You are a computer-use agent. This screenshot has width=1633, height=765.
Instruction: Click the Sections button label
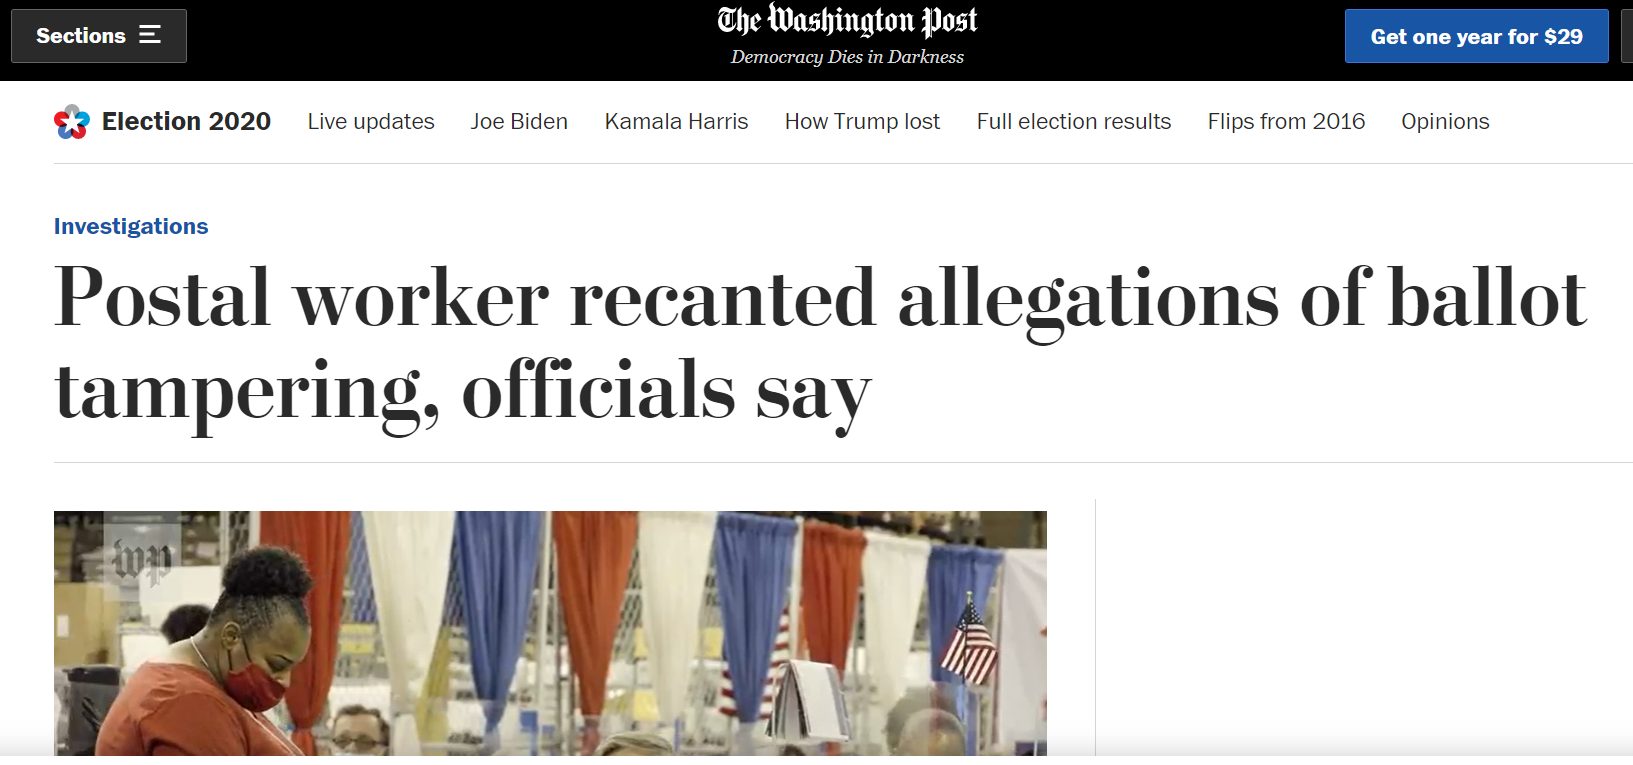pyautogui.click(x=81, y=36)
